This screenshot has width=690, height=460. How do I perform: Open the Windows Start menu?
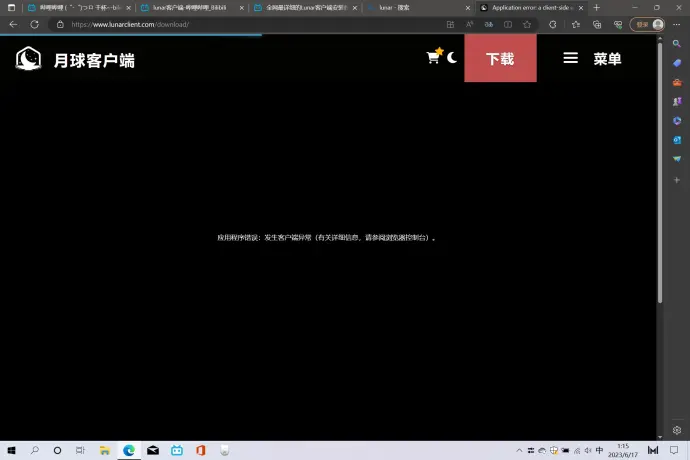pyautogui.click(x=11, y=451)
